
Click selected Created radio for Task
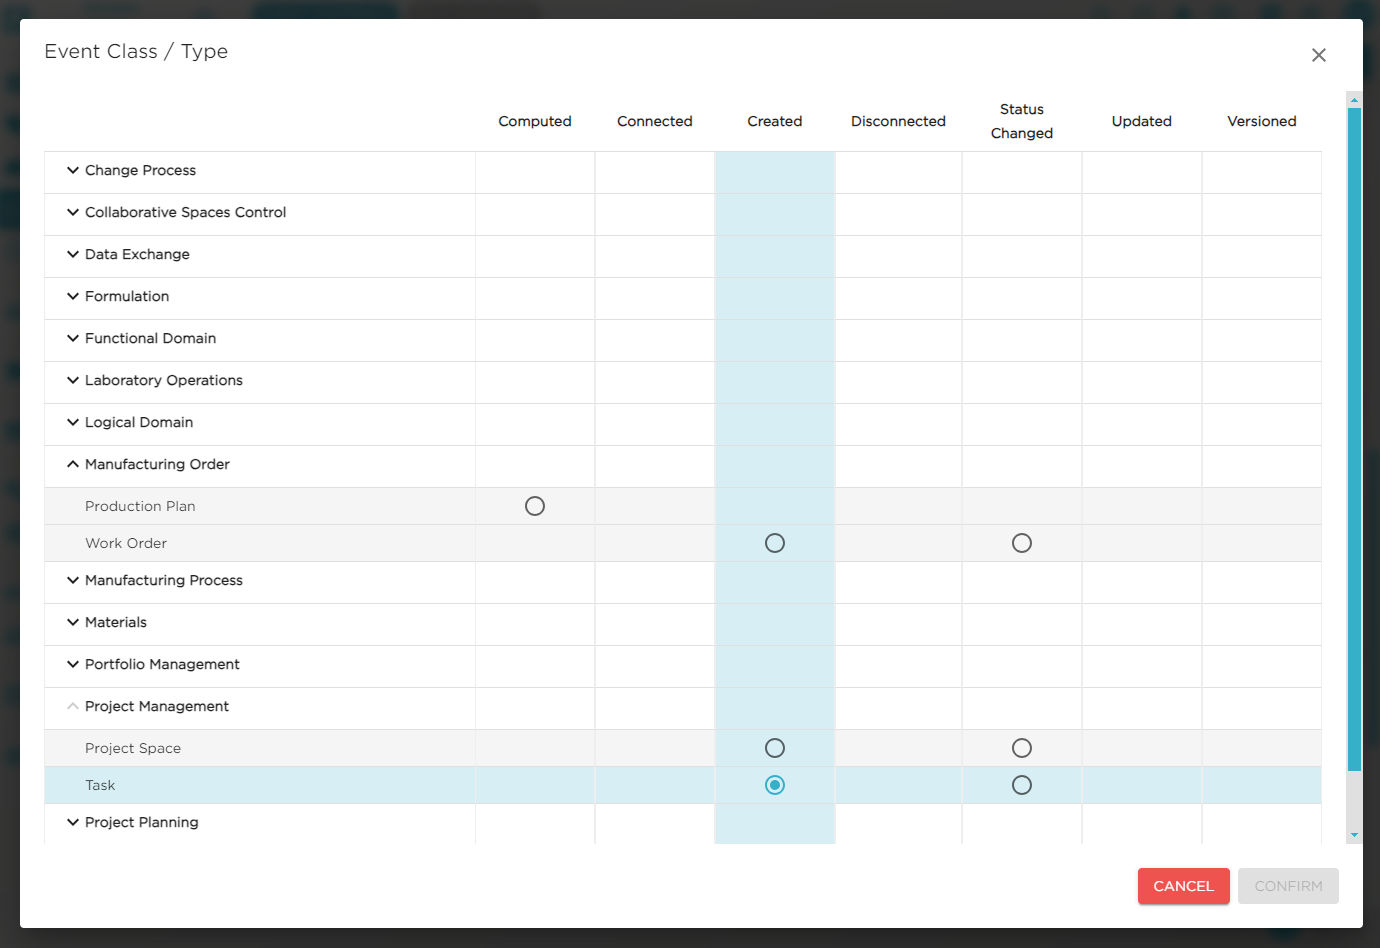point(775,785)
